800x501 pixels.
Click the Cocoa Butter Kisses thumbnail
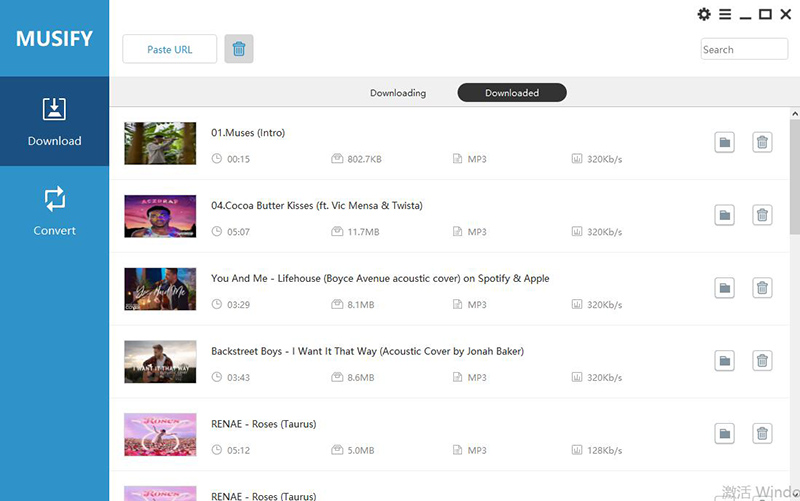click(x=160, y=216)
